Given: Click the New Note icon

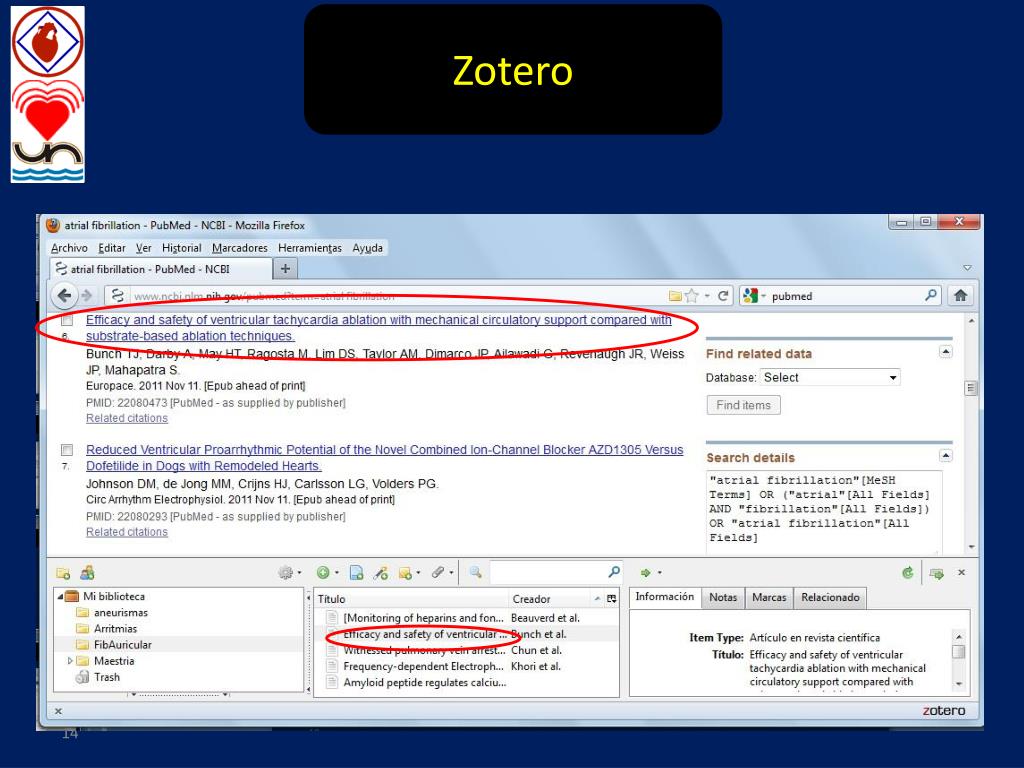Looking at the screenshot, I should [x=405, y=573].
